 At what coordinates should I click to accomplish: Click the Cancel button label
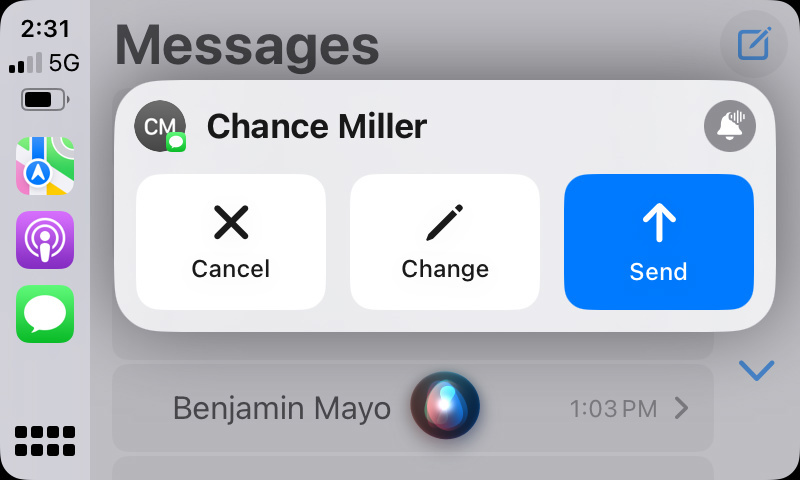click(231, 269)
